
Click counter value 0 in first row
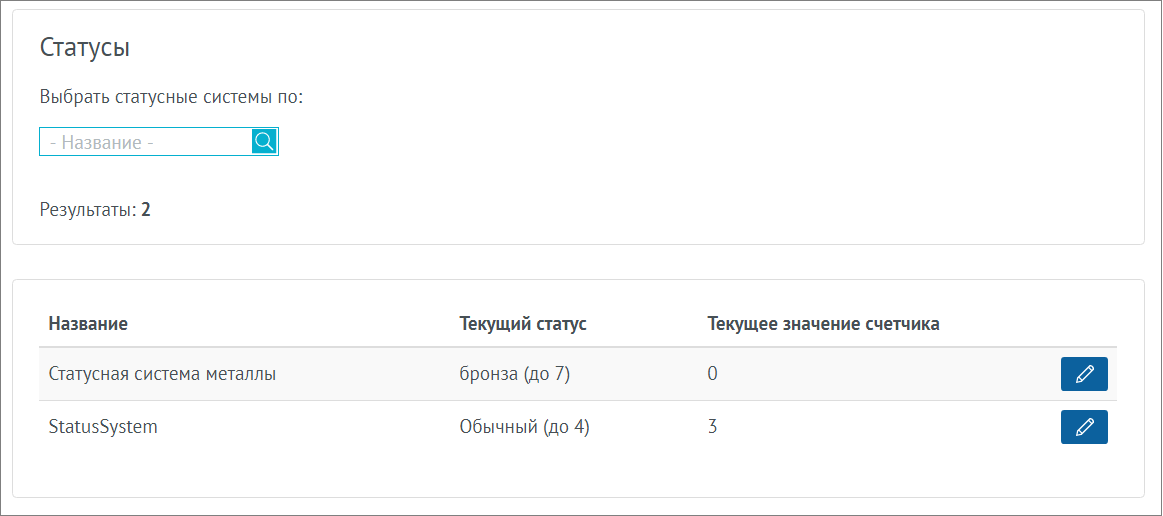(x=712, y=374)
